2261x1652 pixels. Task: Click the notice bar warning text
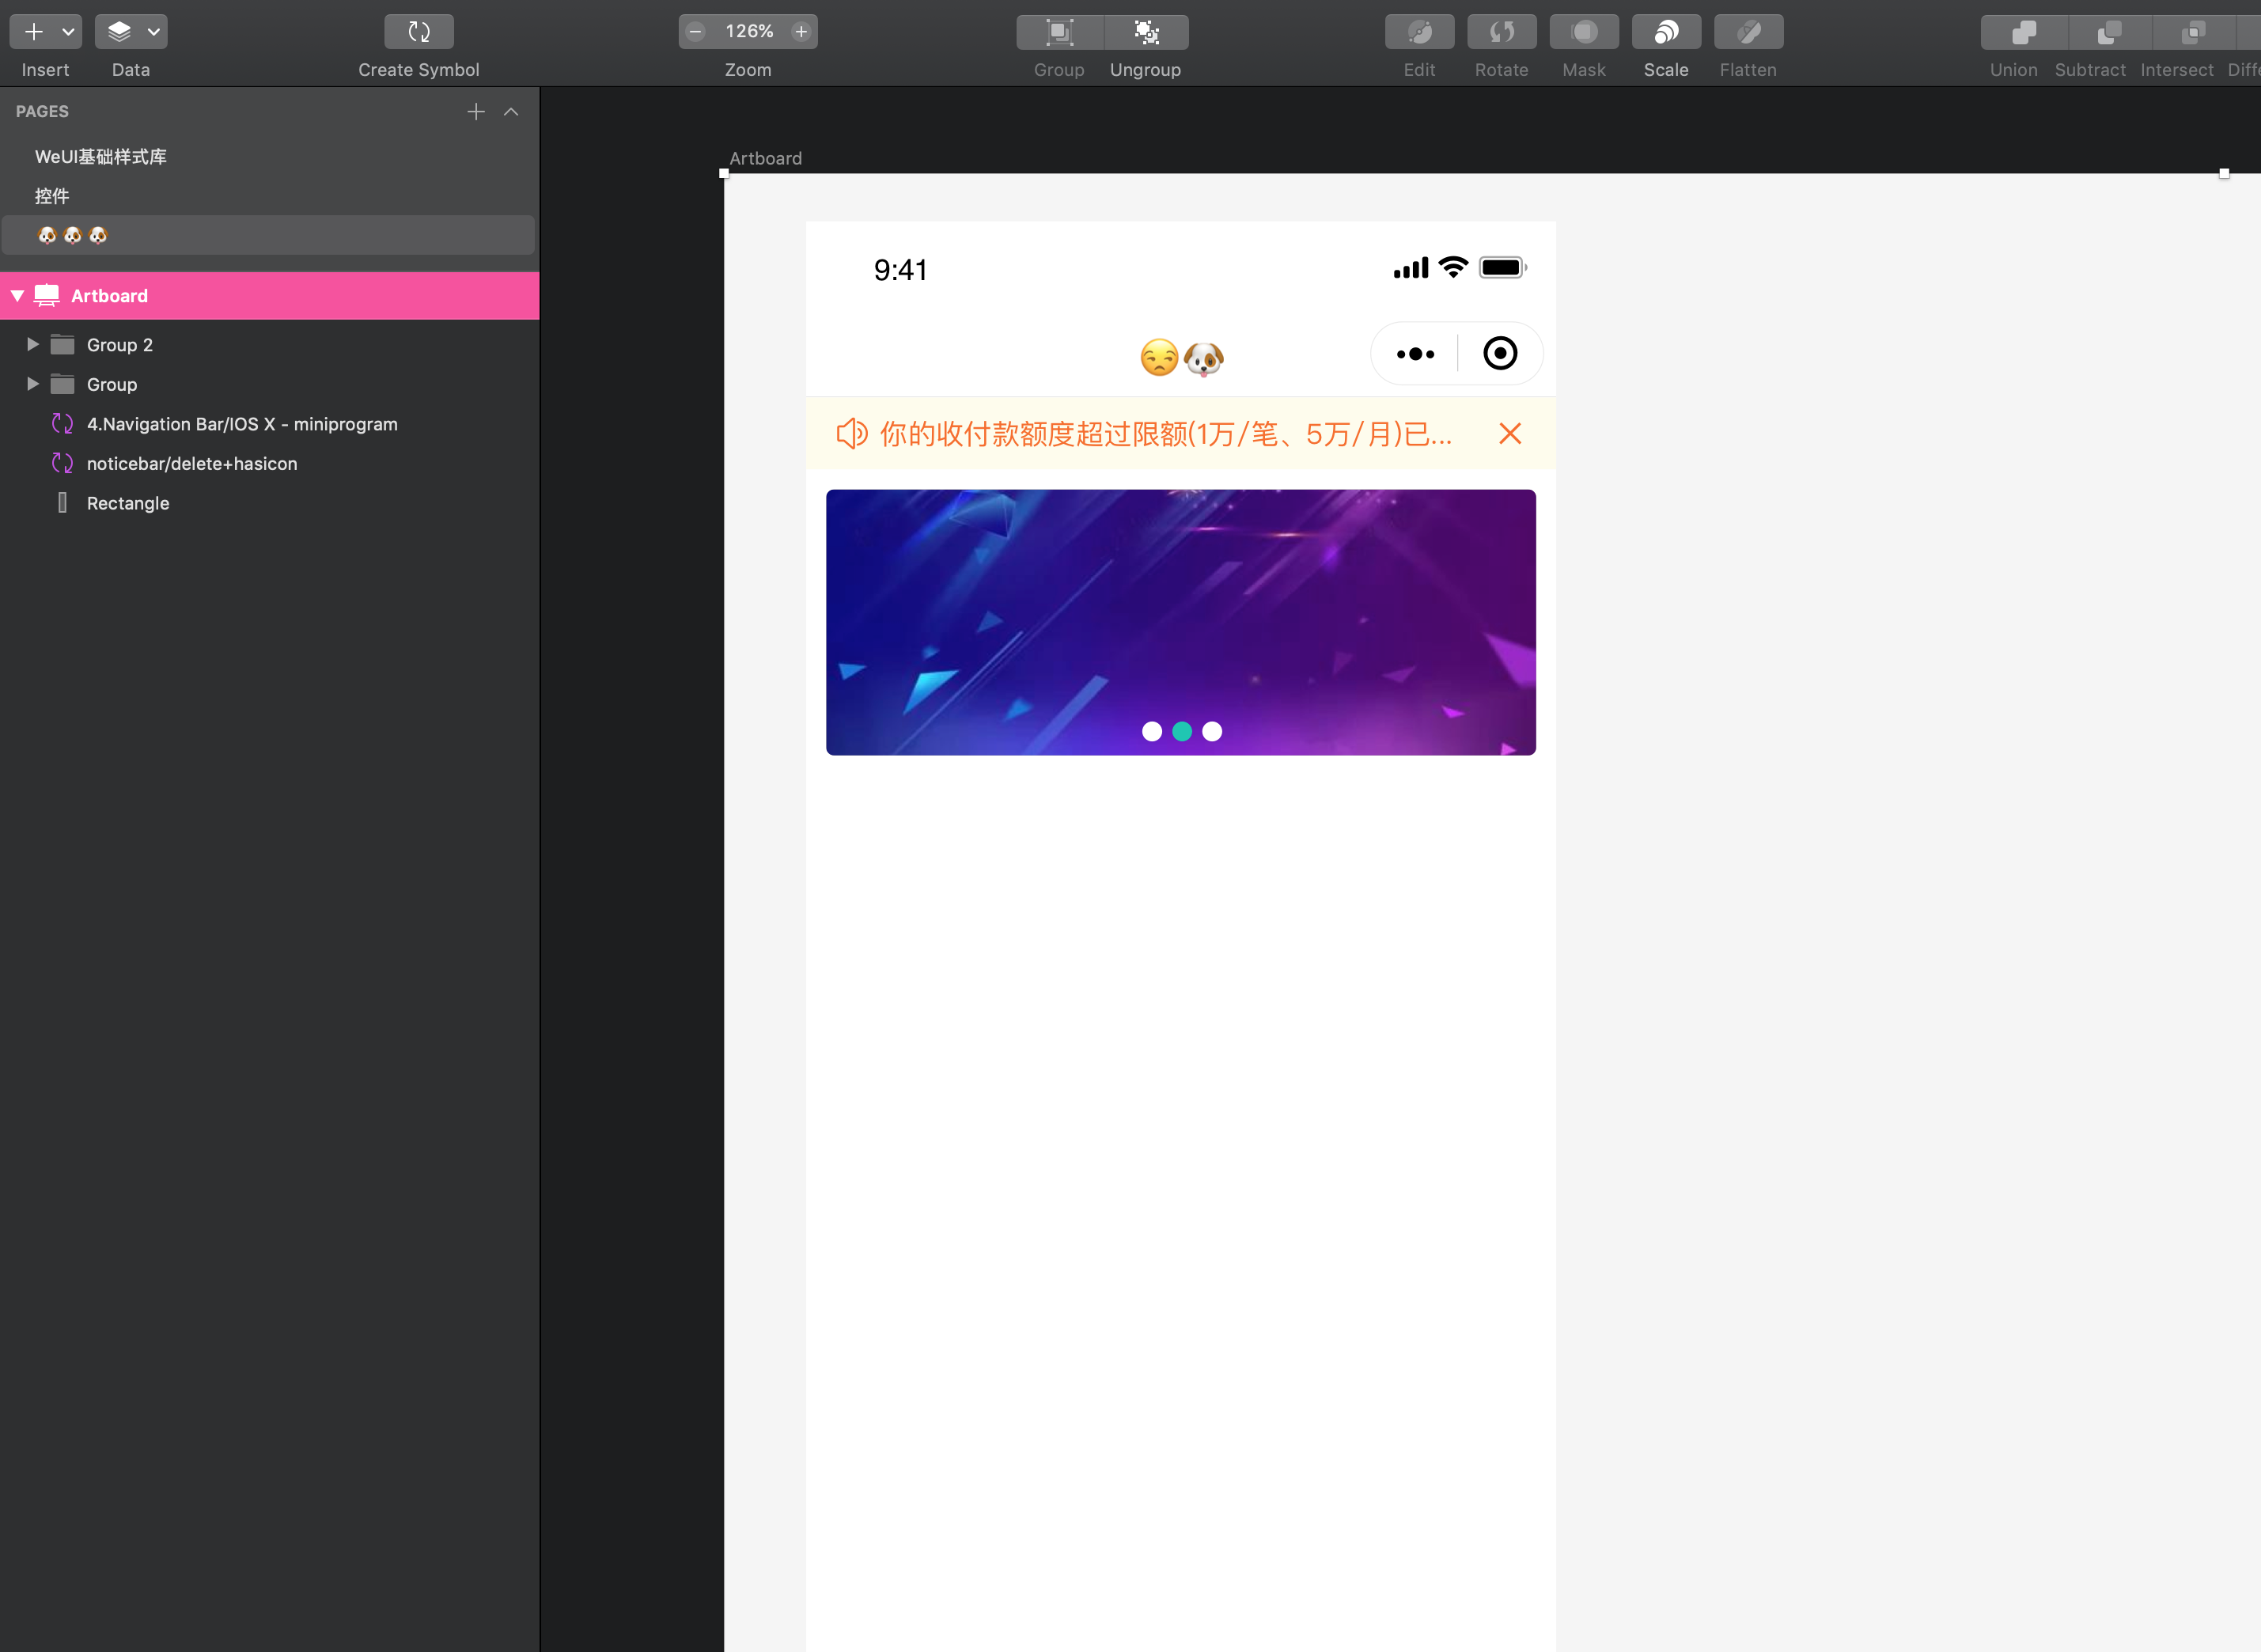tap(1165, 433)
